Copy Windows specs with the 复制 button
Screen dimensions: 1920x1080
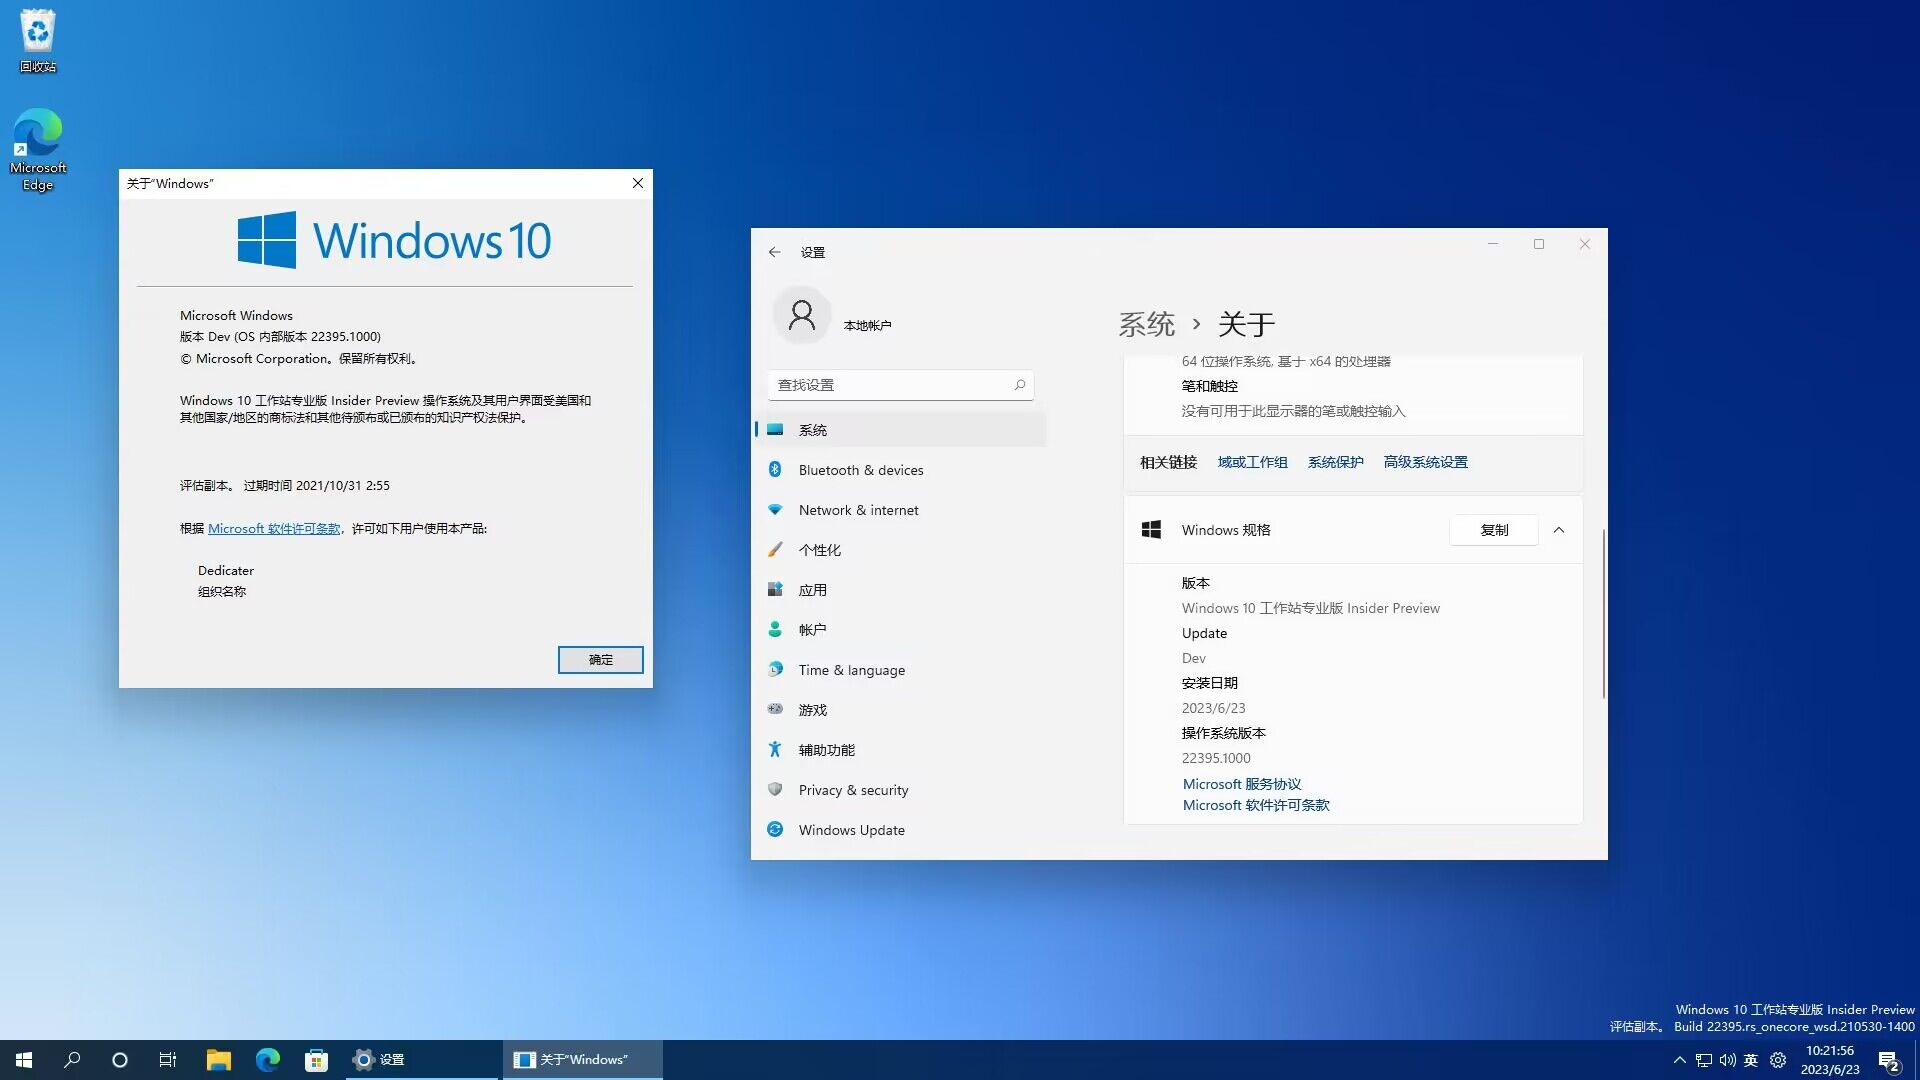coord(1493,530)
